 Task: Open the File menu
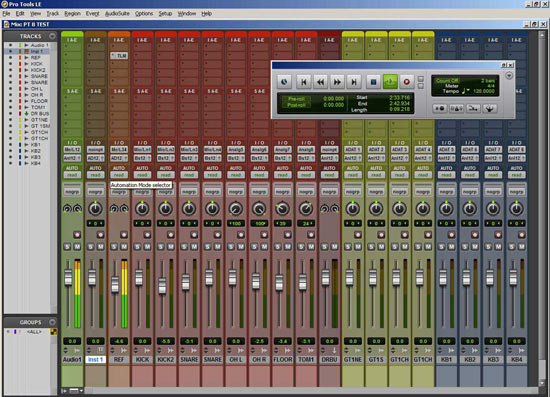pos(6,13)
